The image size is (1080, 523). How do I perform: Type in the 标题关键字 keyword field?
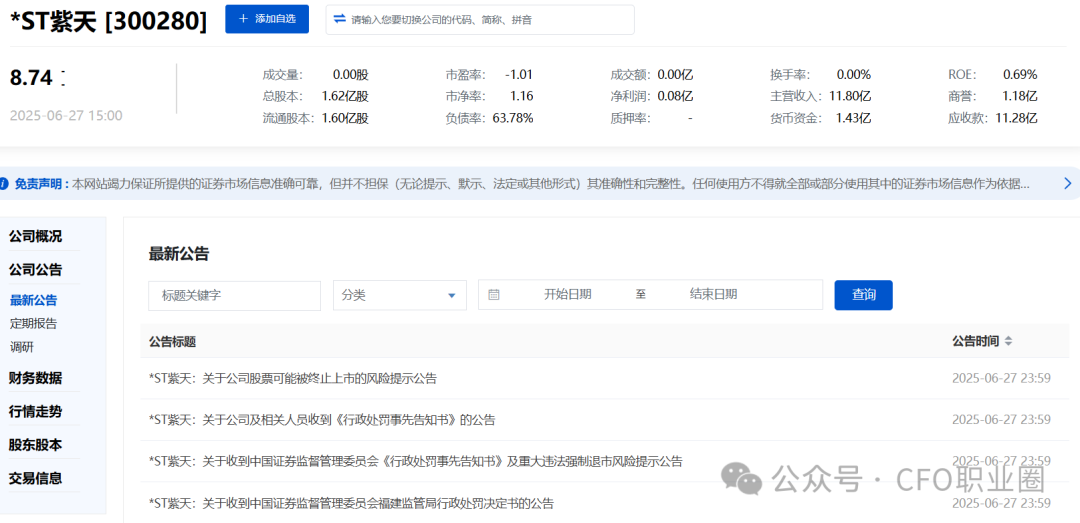(234, 295)
